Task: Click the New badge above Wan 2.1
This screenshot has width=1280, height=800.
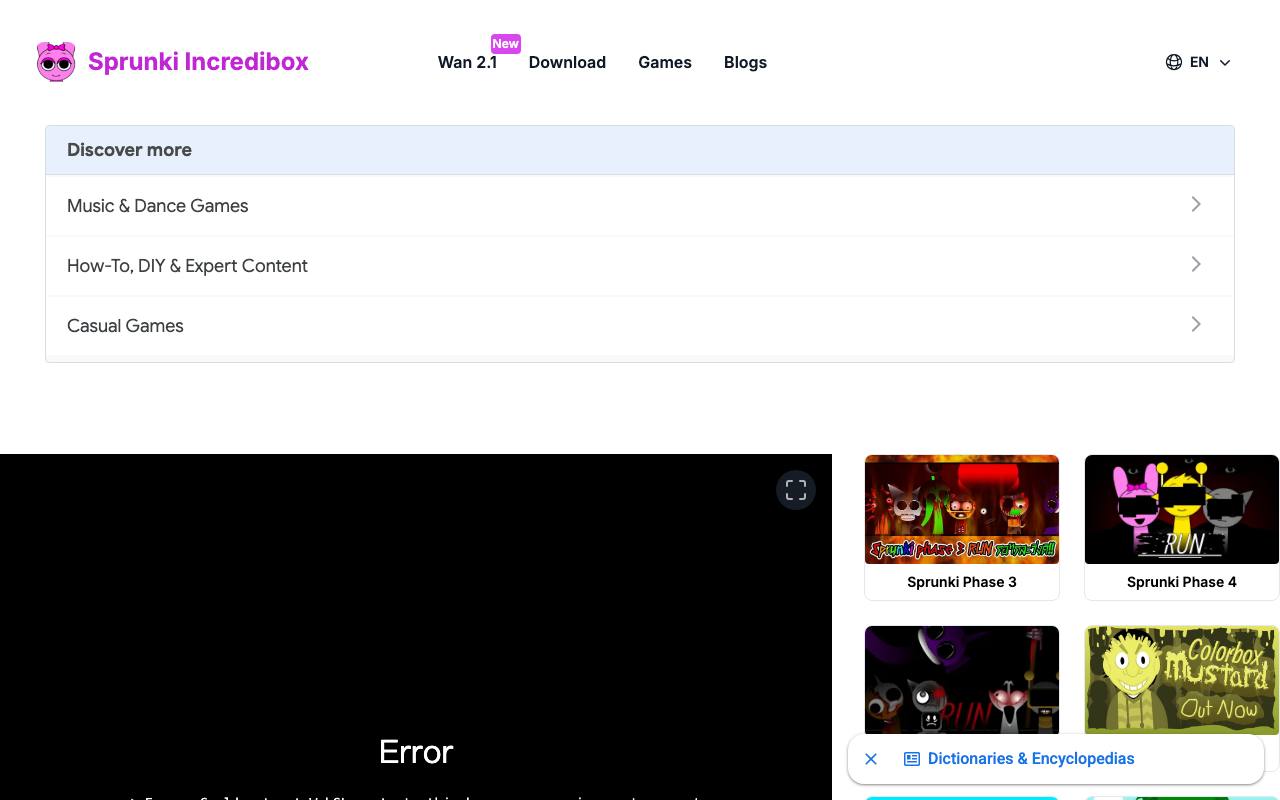Action: (505, 43)
